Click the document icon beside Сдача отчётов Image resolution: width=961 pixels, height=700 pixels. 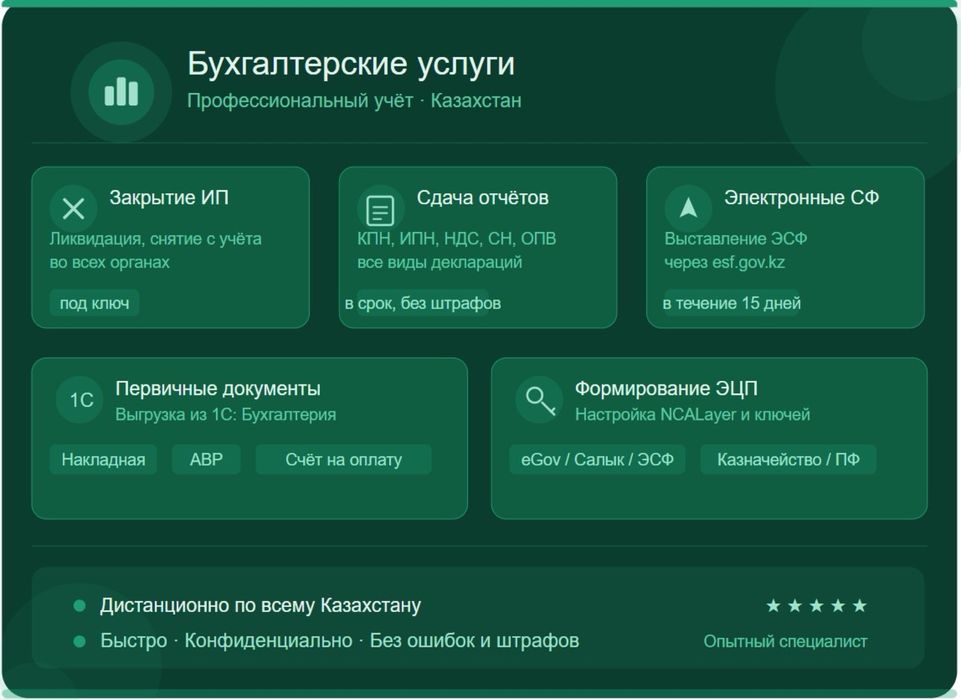[381, 210]
